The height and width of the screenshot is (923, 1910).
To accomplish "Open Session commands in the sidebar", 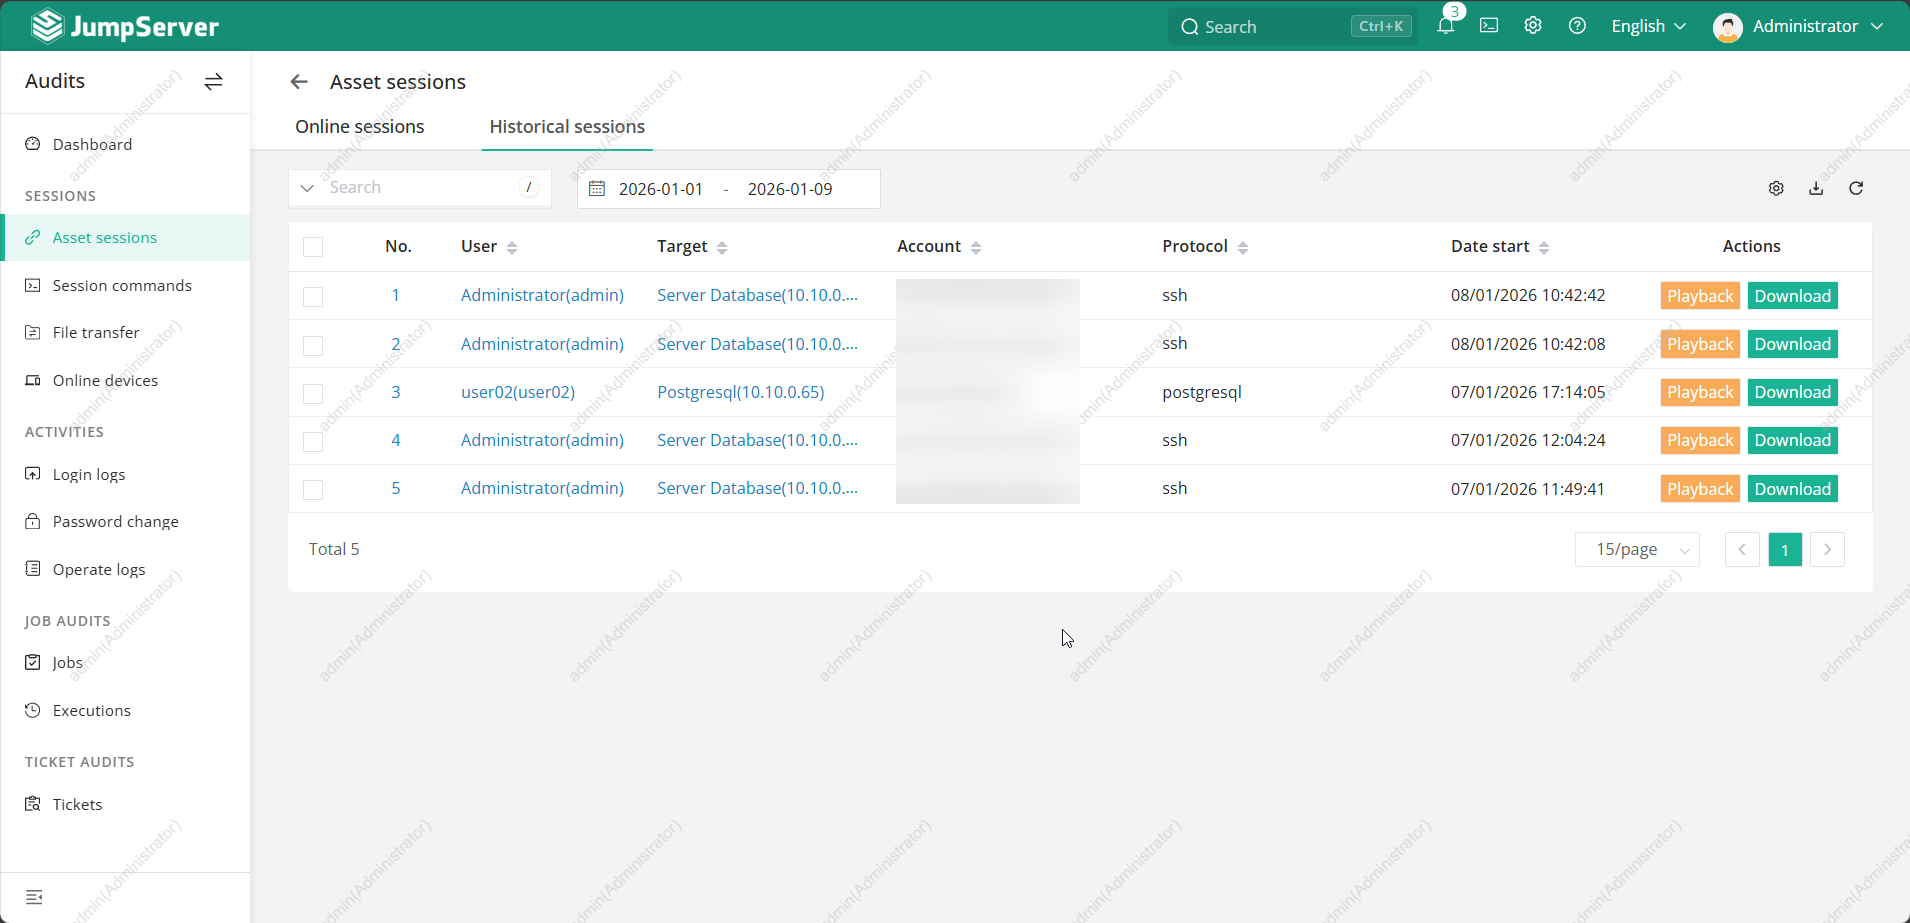I will (x=122, y=286).
